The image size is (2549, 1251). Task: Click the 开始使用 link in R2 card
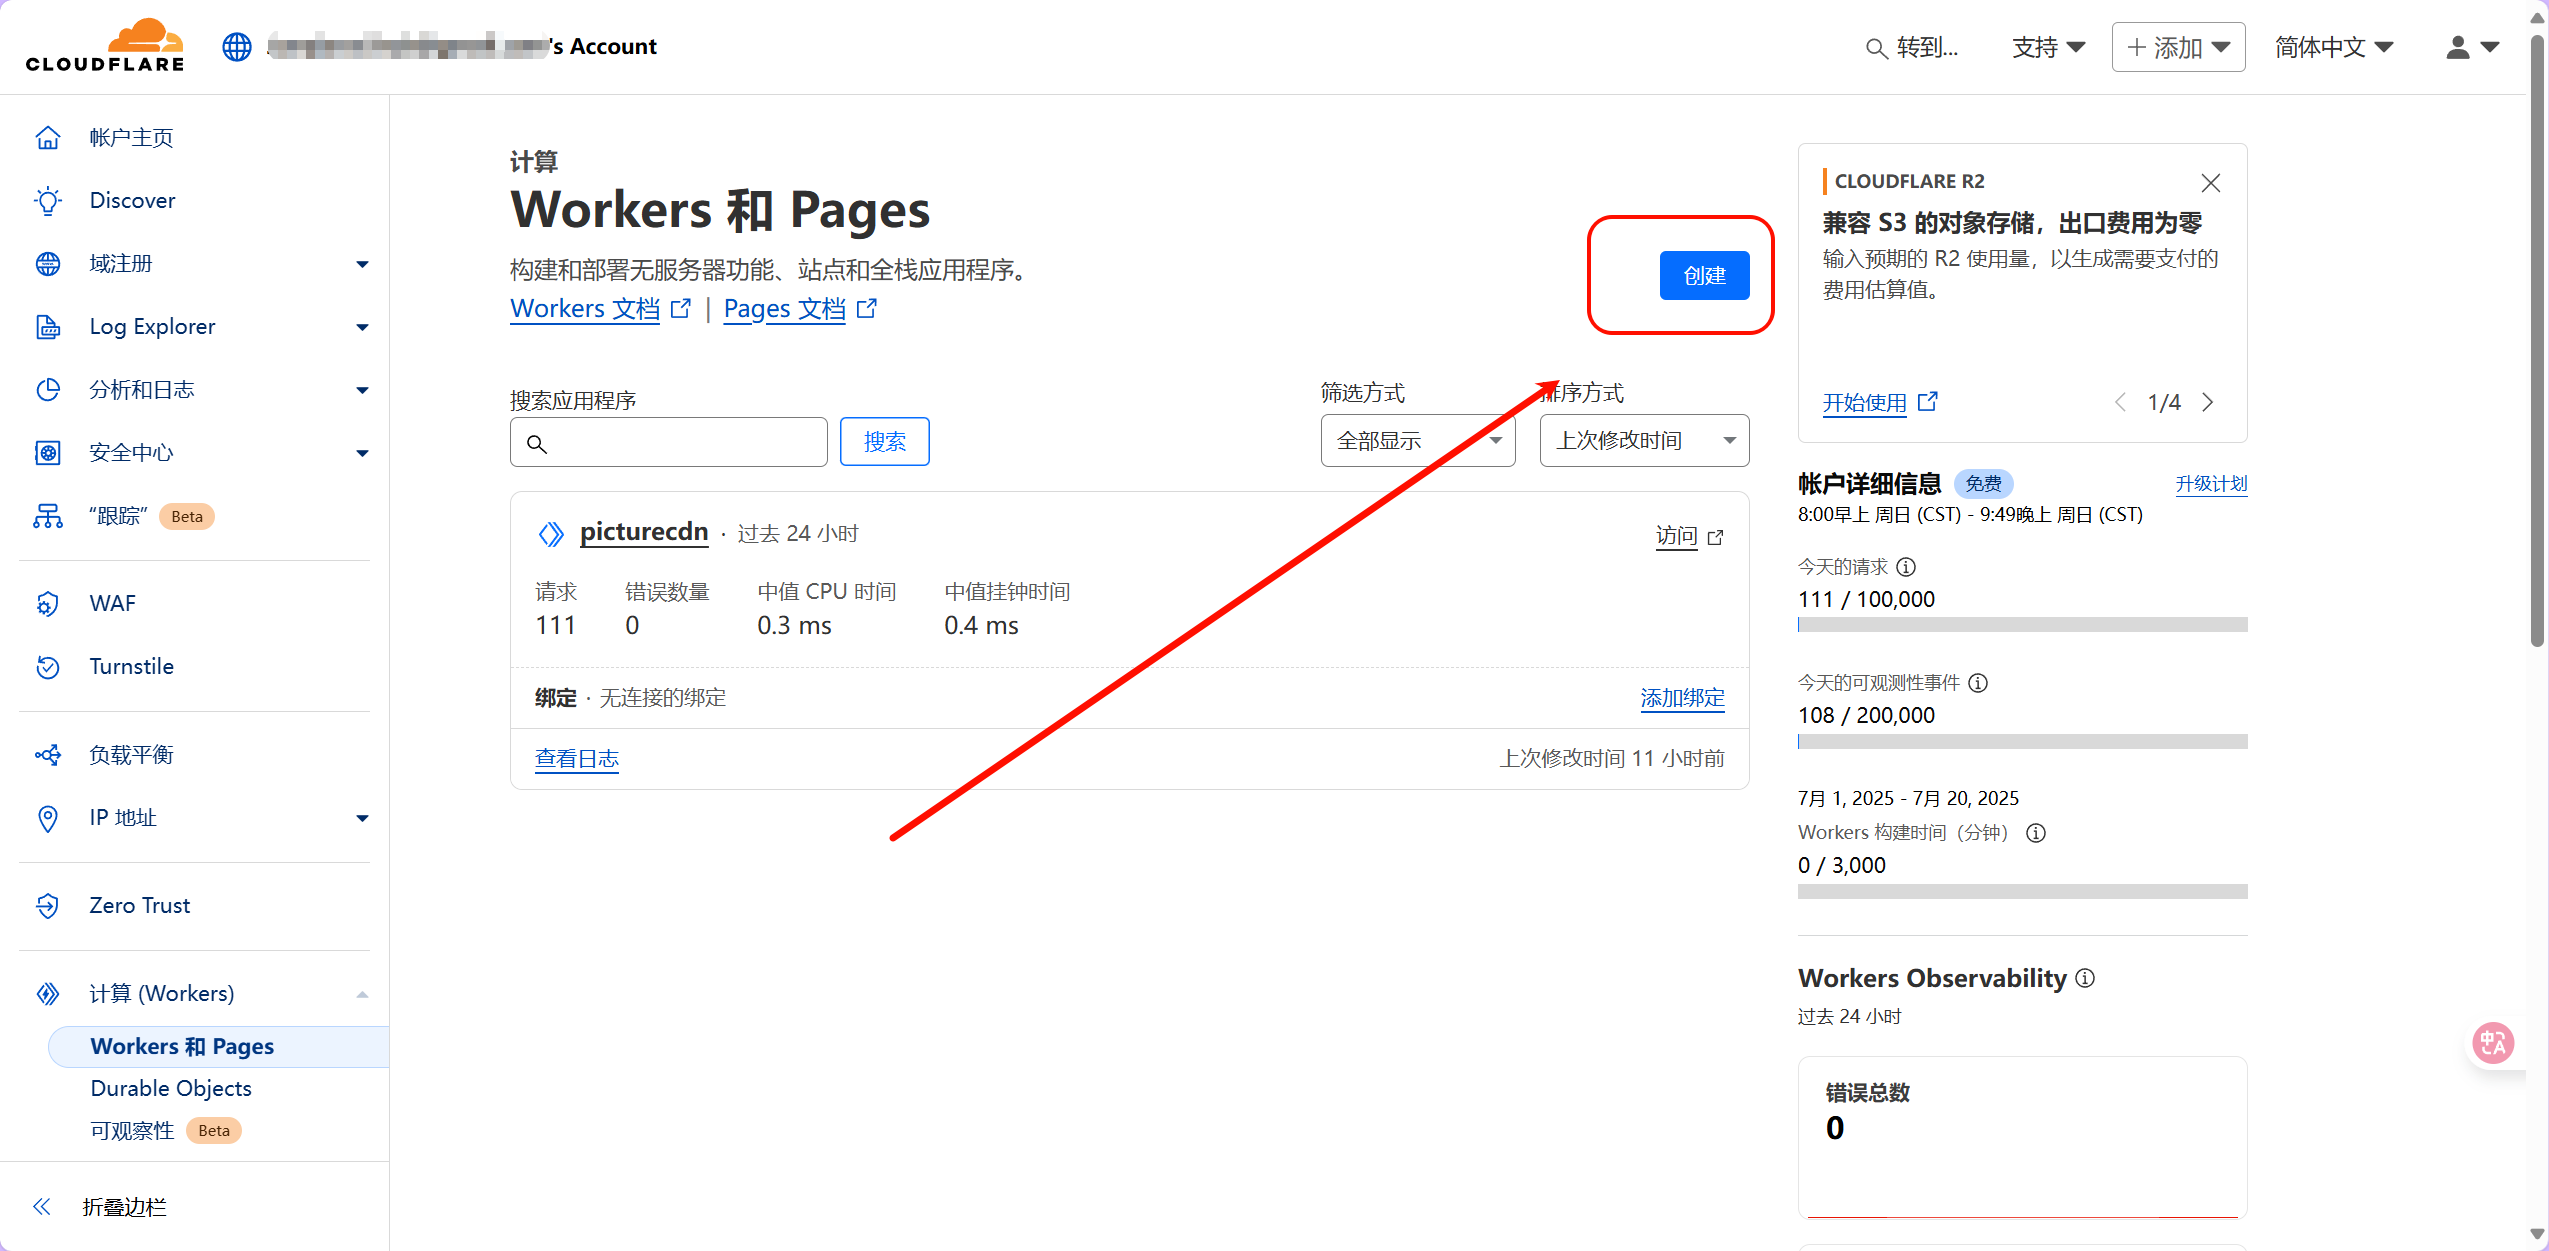pyautogui.click(x=1880, y=403)
